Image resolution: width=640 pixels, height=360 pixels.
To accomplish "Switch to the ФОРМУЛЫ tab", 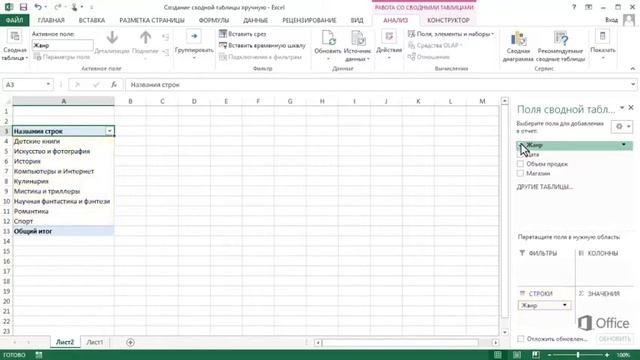I will coord(213,20).
